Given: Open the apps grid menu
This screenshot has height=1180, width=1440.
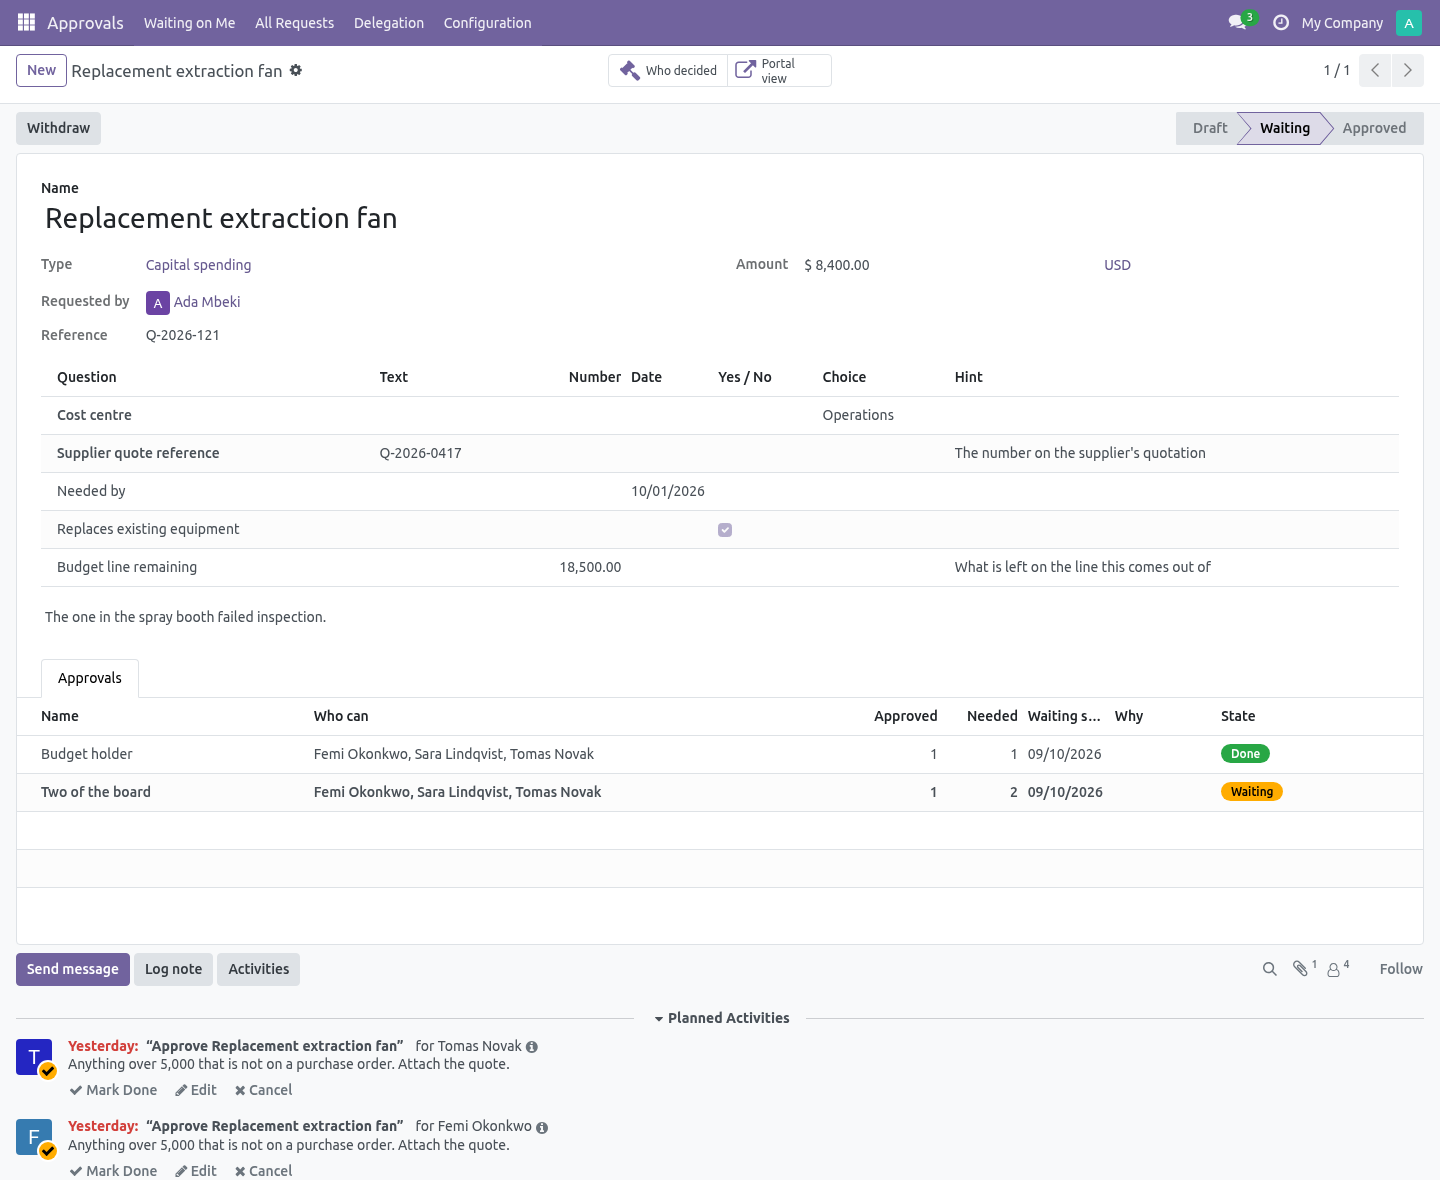Looking at the screenshot, I should [x=26, y=22].
